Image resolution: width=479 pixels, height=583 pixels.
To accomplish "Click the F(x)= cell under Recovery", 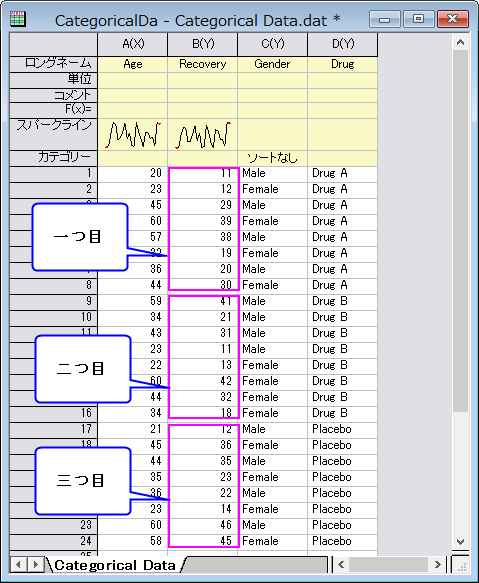I will tap(203, 110).
